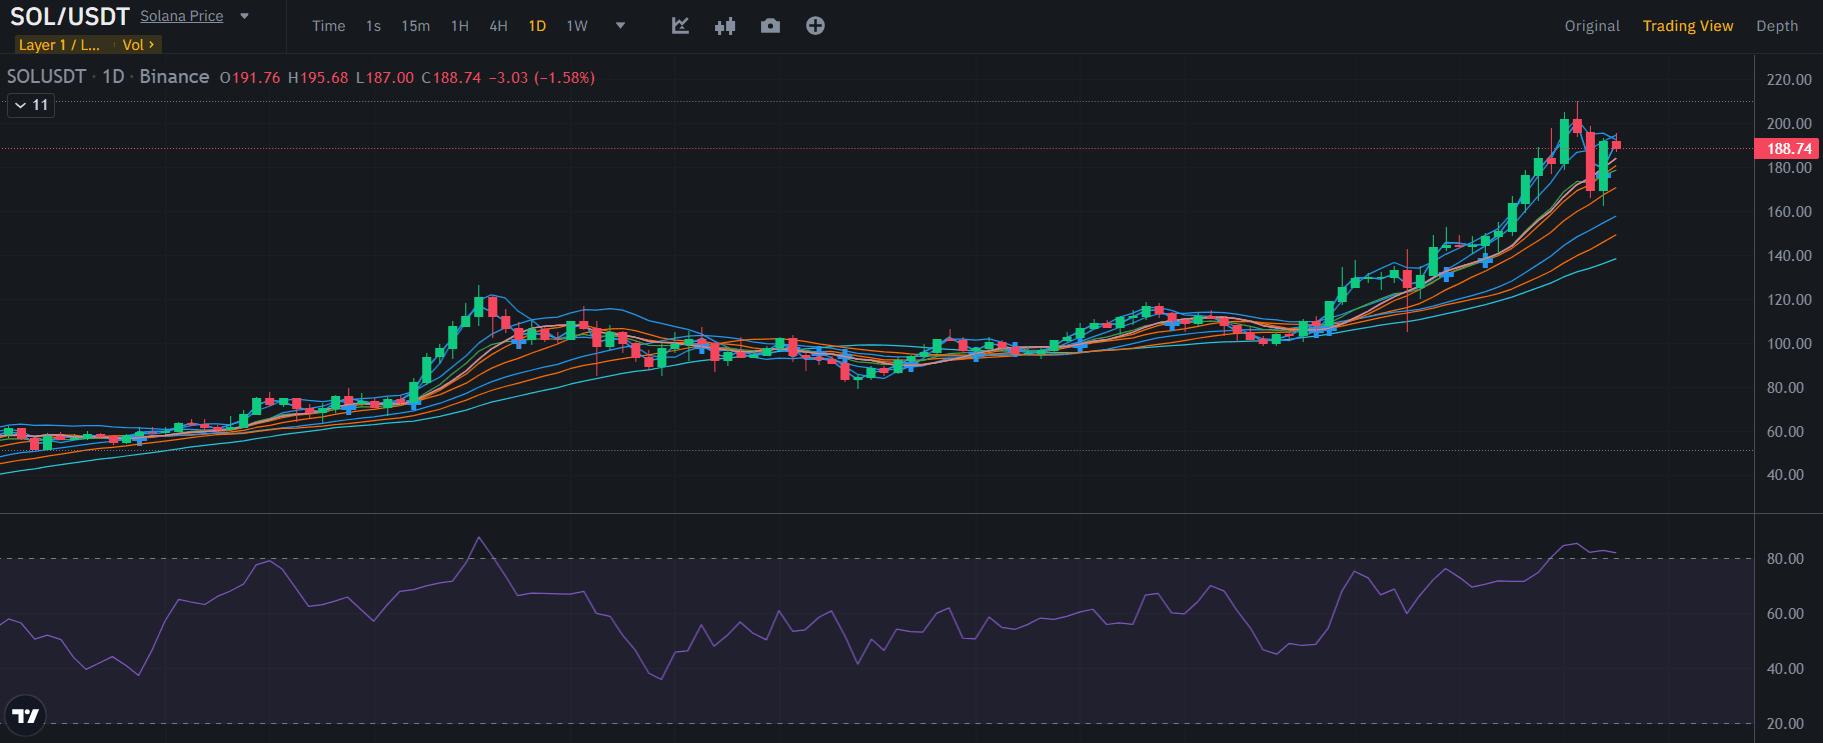Switch to the Original chart tab
Image resolution: width=1823 pixels, height=743 pixels.
click(1591, 26)
